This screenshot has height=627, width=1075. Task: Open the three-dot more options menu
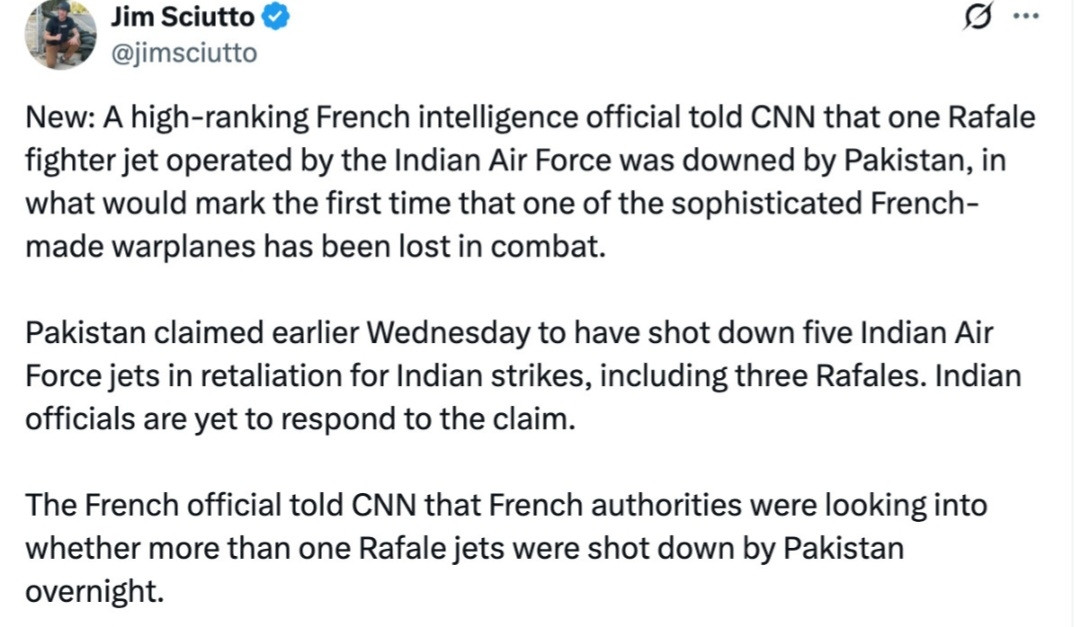[1026, 16]
